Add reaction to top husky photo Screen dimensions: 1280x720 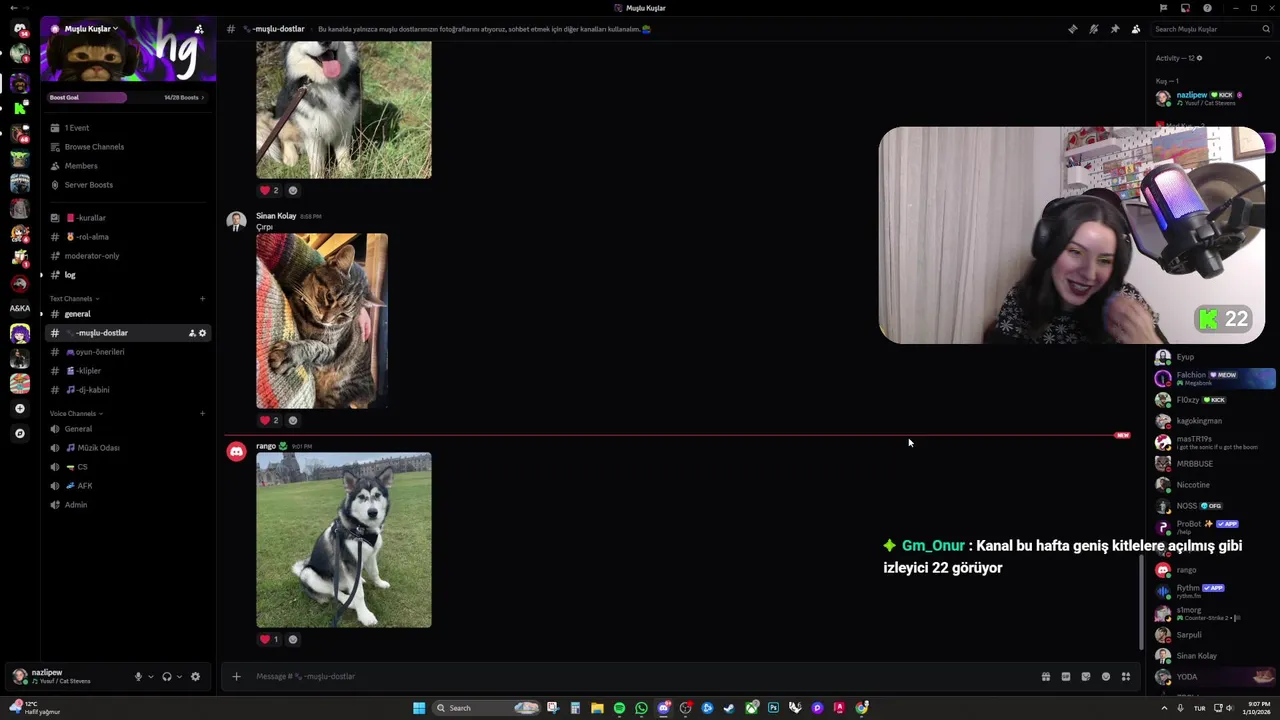click(293, 190)
